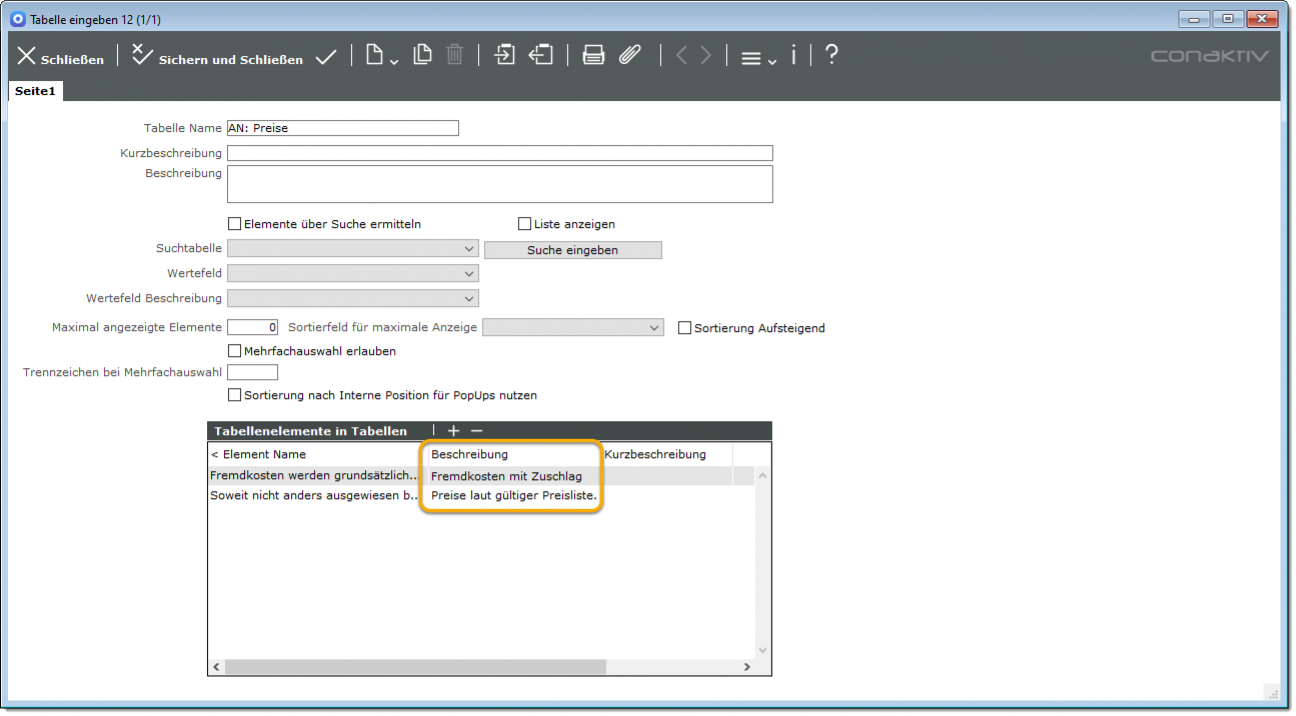The width and height of the screenshot is (1296, 716).
Task: Click the info 'i' icon
Action: [x=794, y=56]
